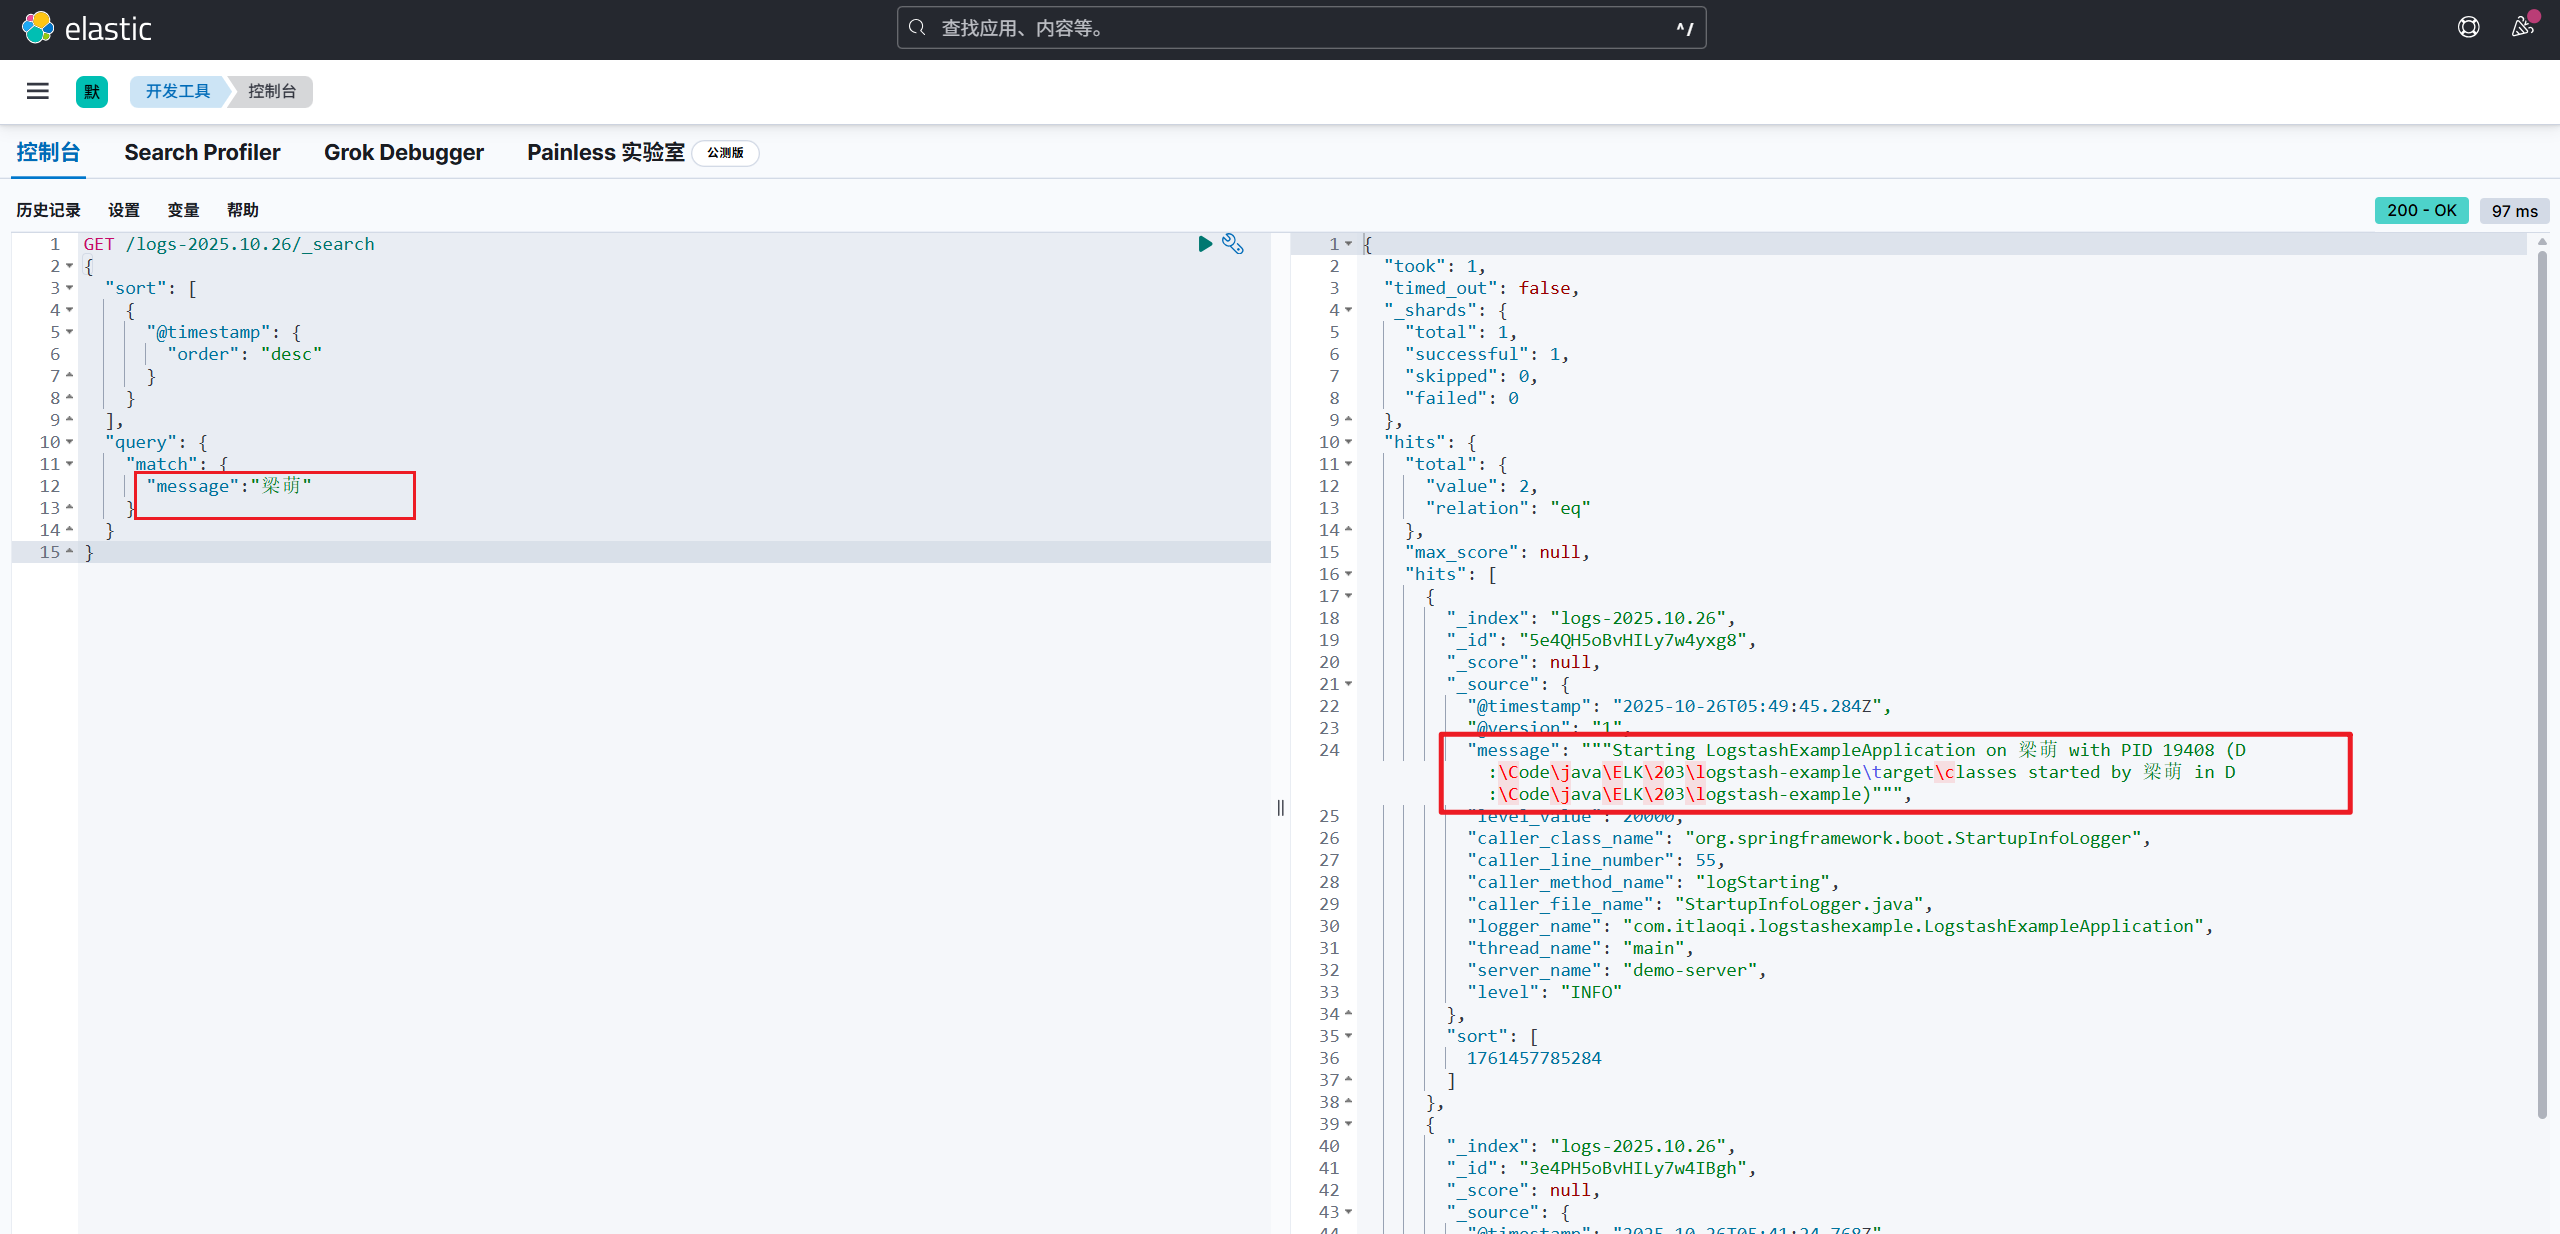Click the Elastic logo icon
The width and height of the screenshot is (2560, 1234).
pyautogui.click(x=38, y=28)
